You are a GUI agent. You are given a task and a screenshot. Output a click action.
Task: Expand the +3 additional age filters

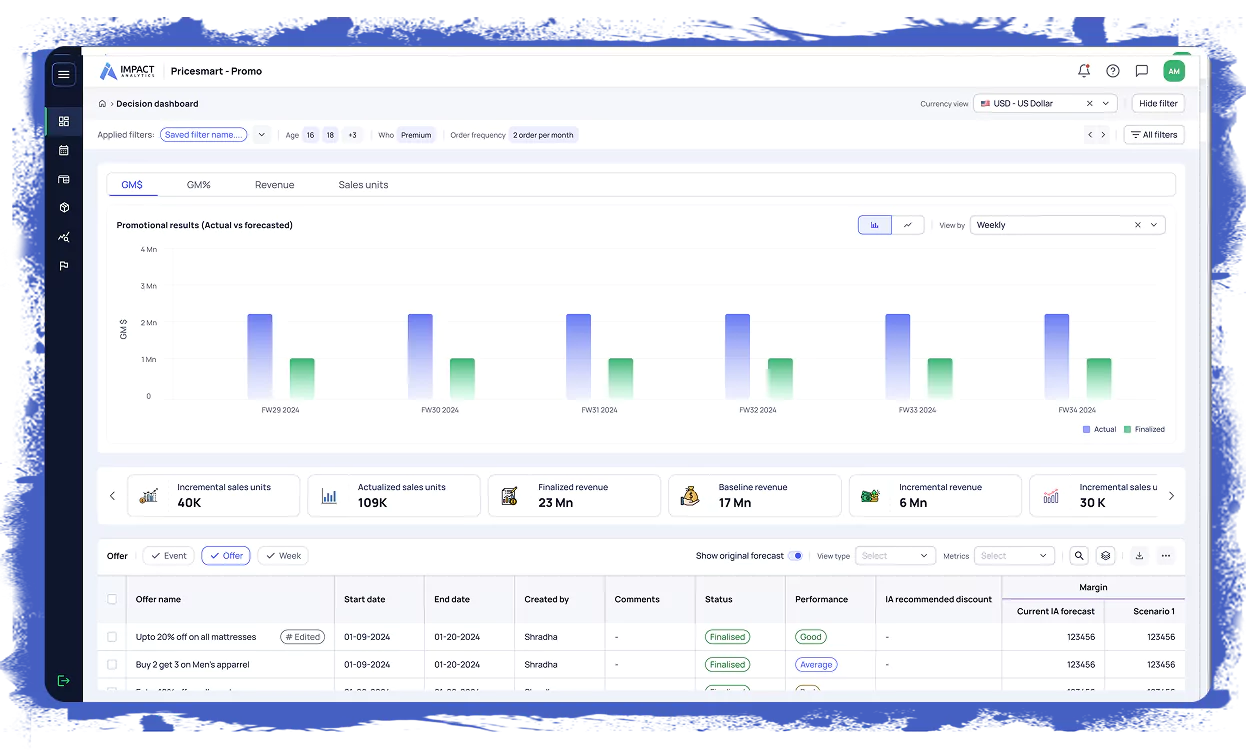352,135
